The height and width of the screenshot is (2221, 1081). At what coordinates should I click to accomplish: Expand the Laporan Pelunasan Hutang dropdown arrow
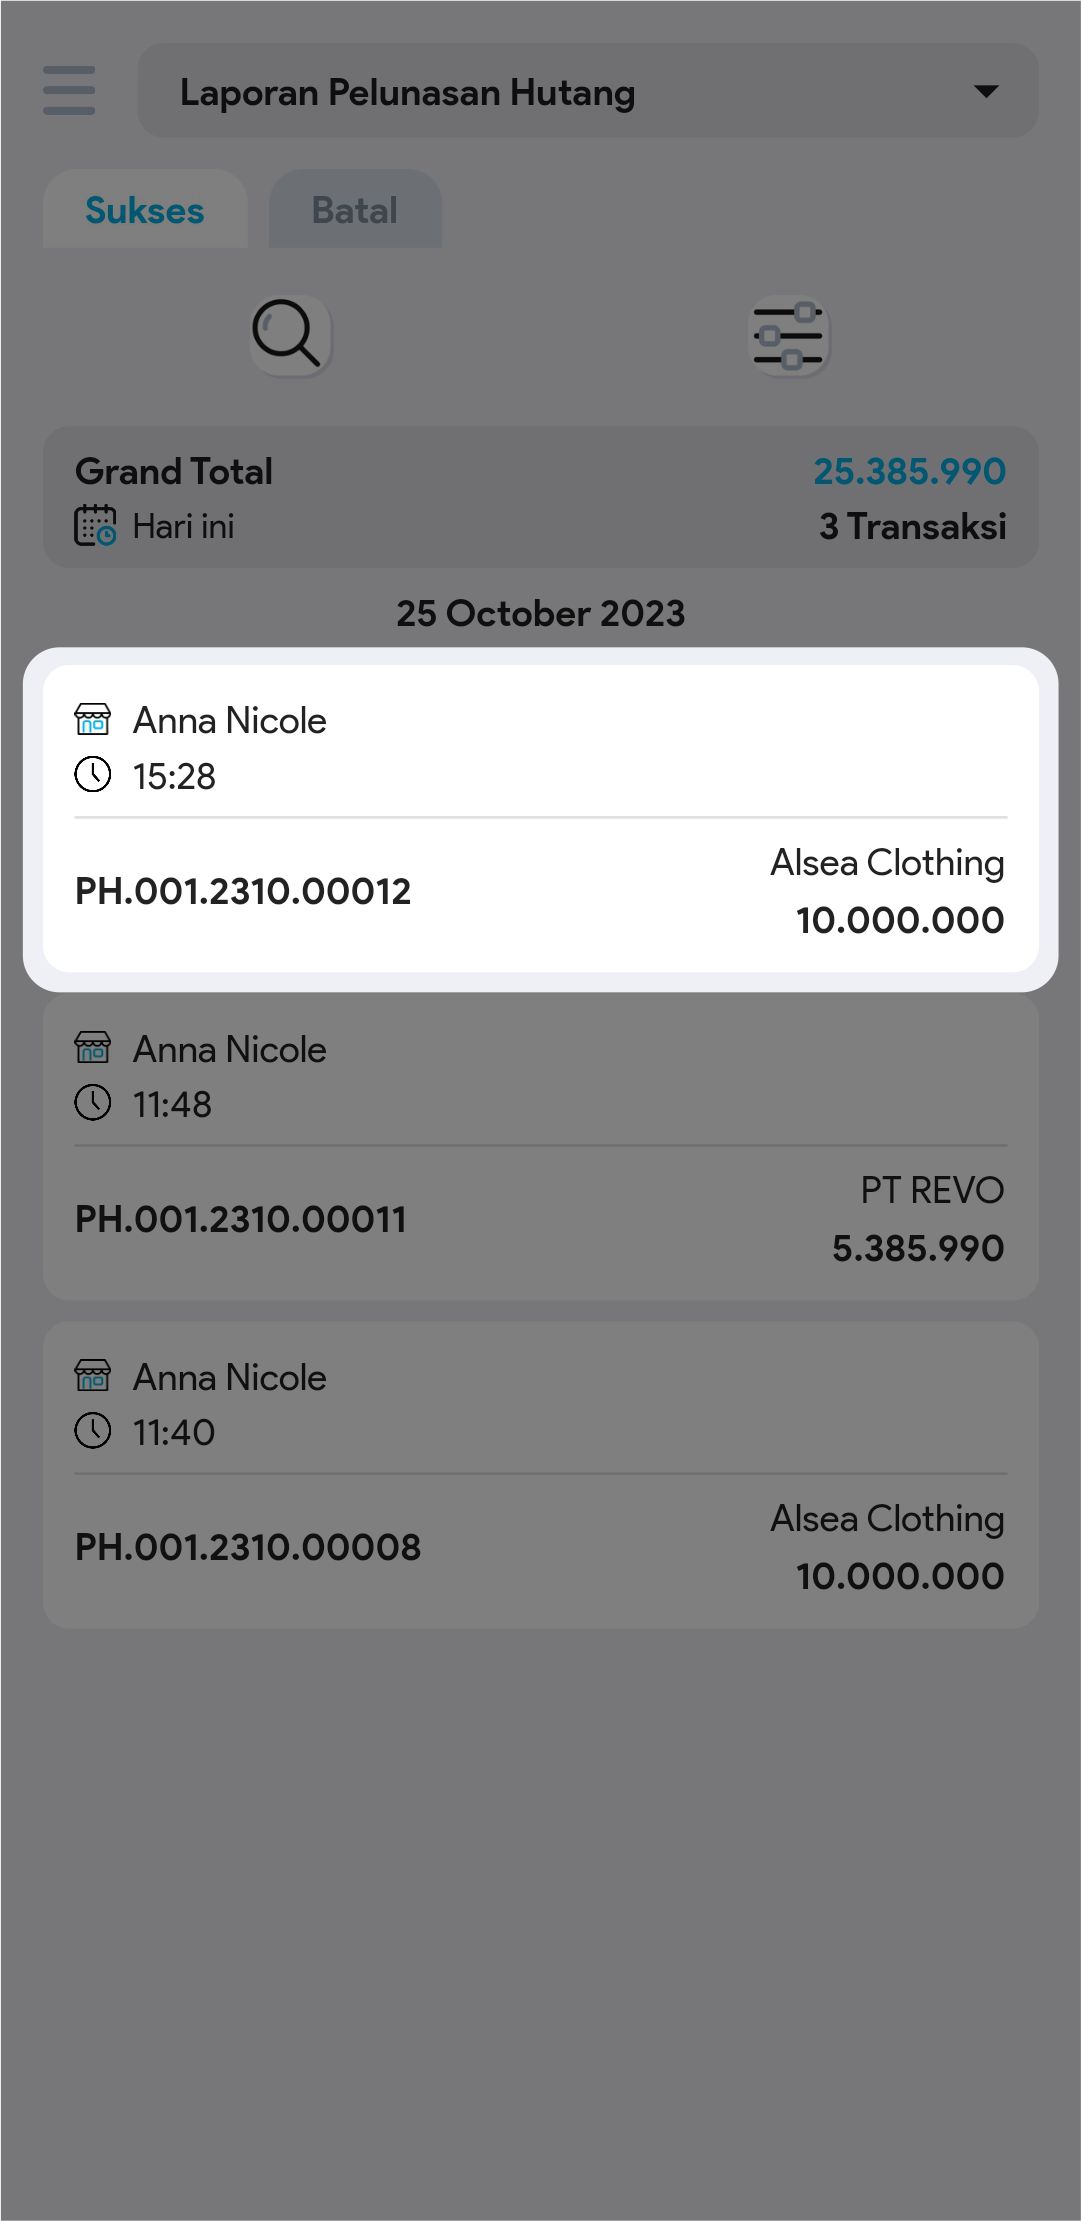pyautogui.click(x=986, y=92)
